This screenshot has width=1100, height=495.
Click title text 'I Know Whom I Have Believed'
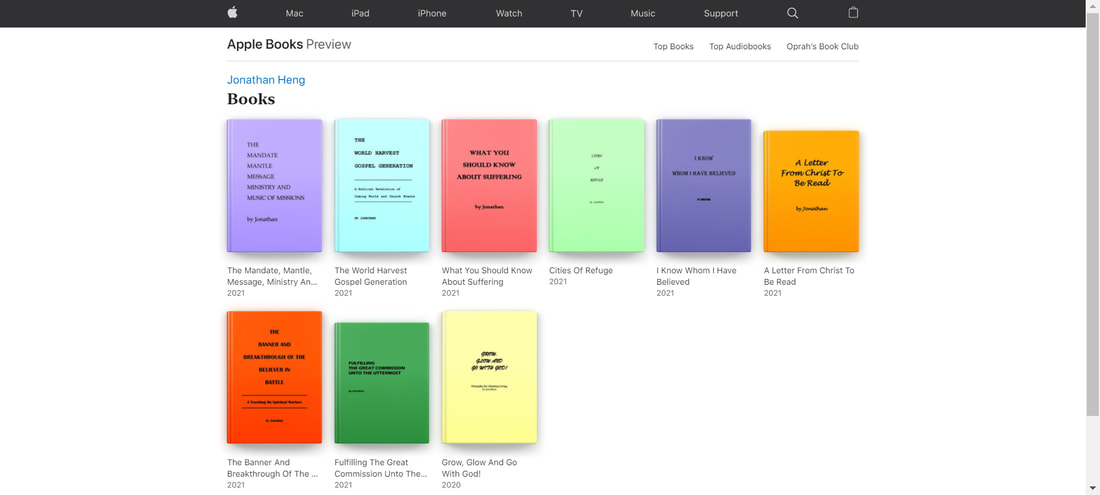(x=697, y=276)
